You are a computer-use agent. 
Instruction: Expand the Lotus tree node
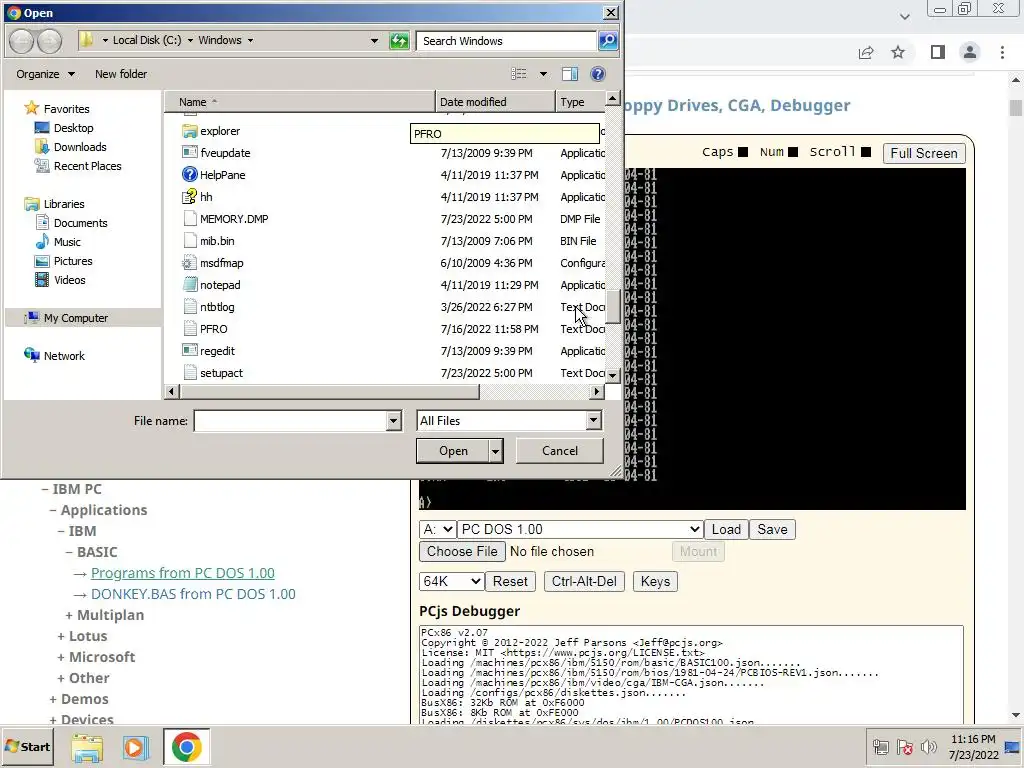tap(61, 636)
